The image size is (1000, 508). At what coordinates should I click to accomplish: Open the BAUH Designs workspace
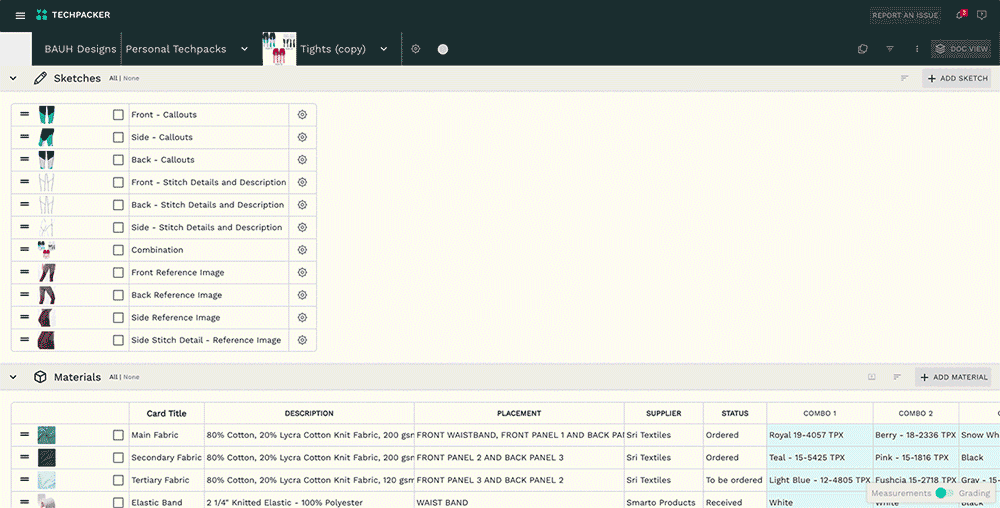click(80, 49)
